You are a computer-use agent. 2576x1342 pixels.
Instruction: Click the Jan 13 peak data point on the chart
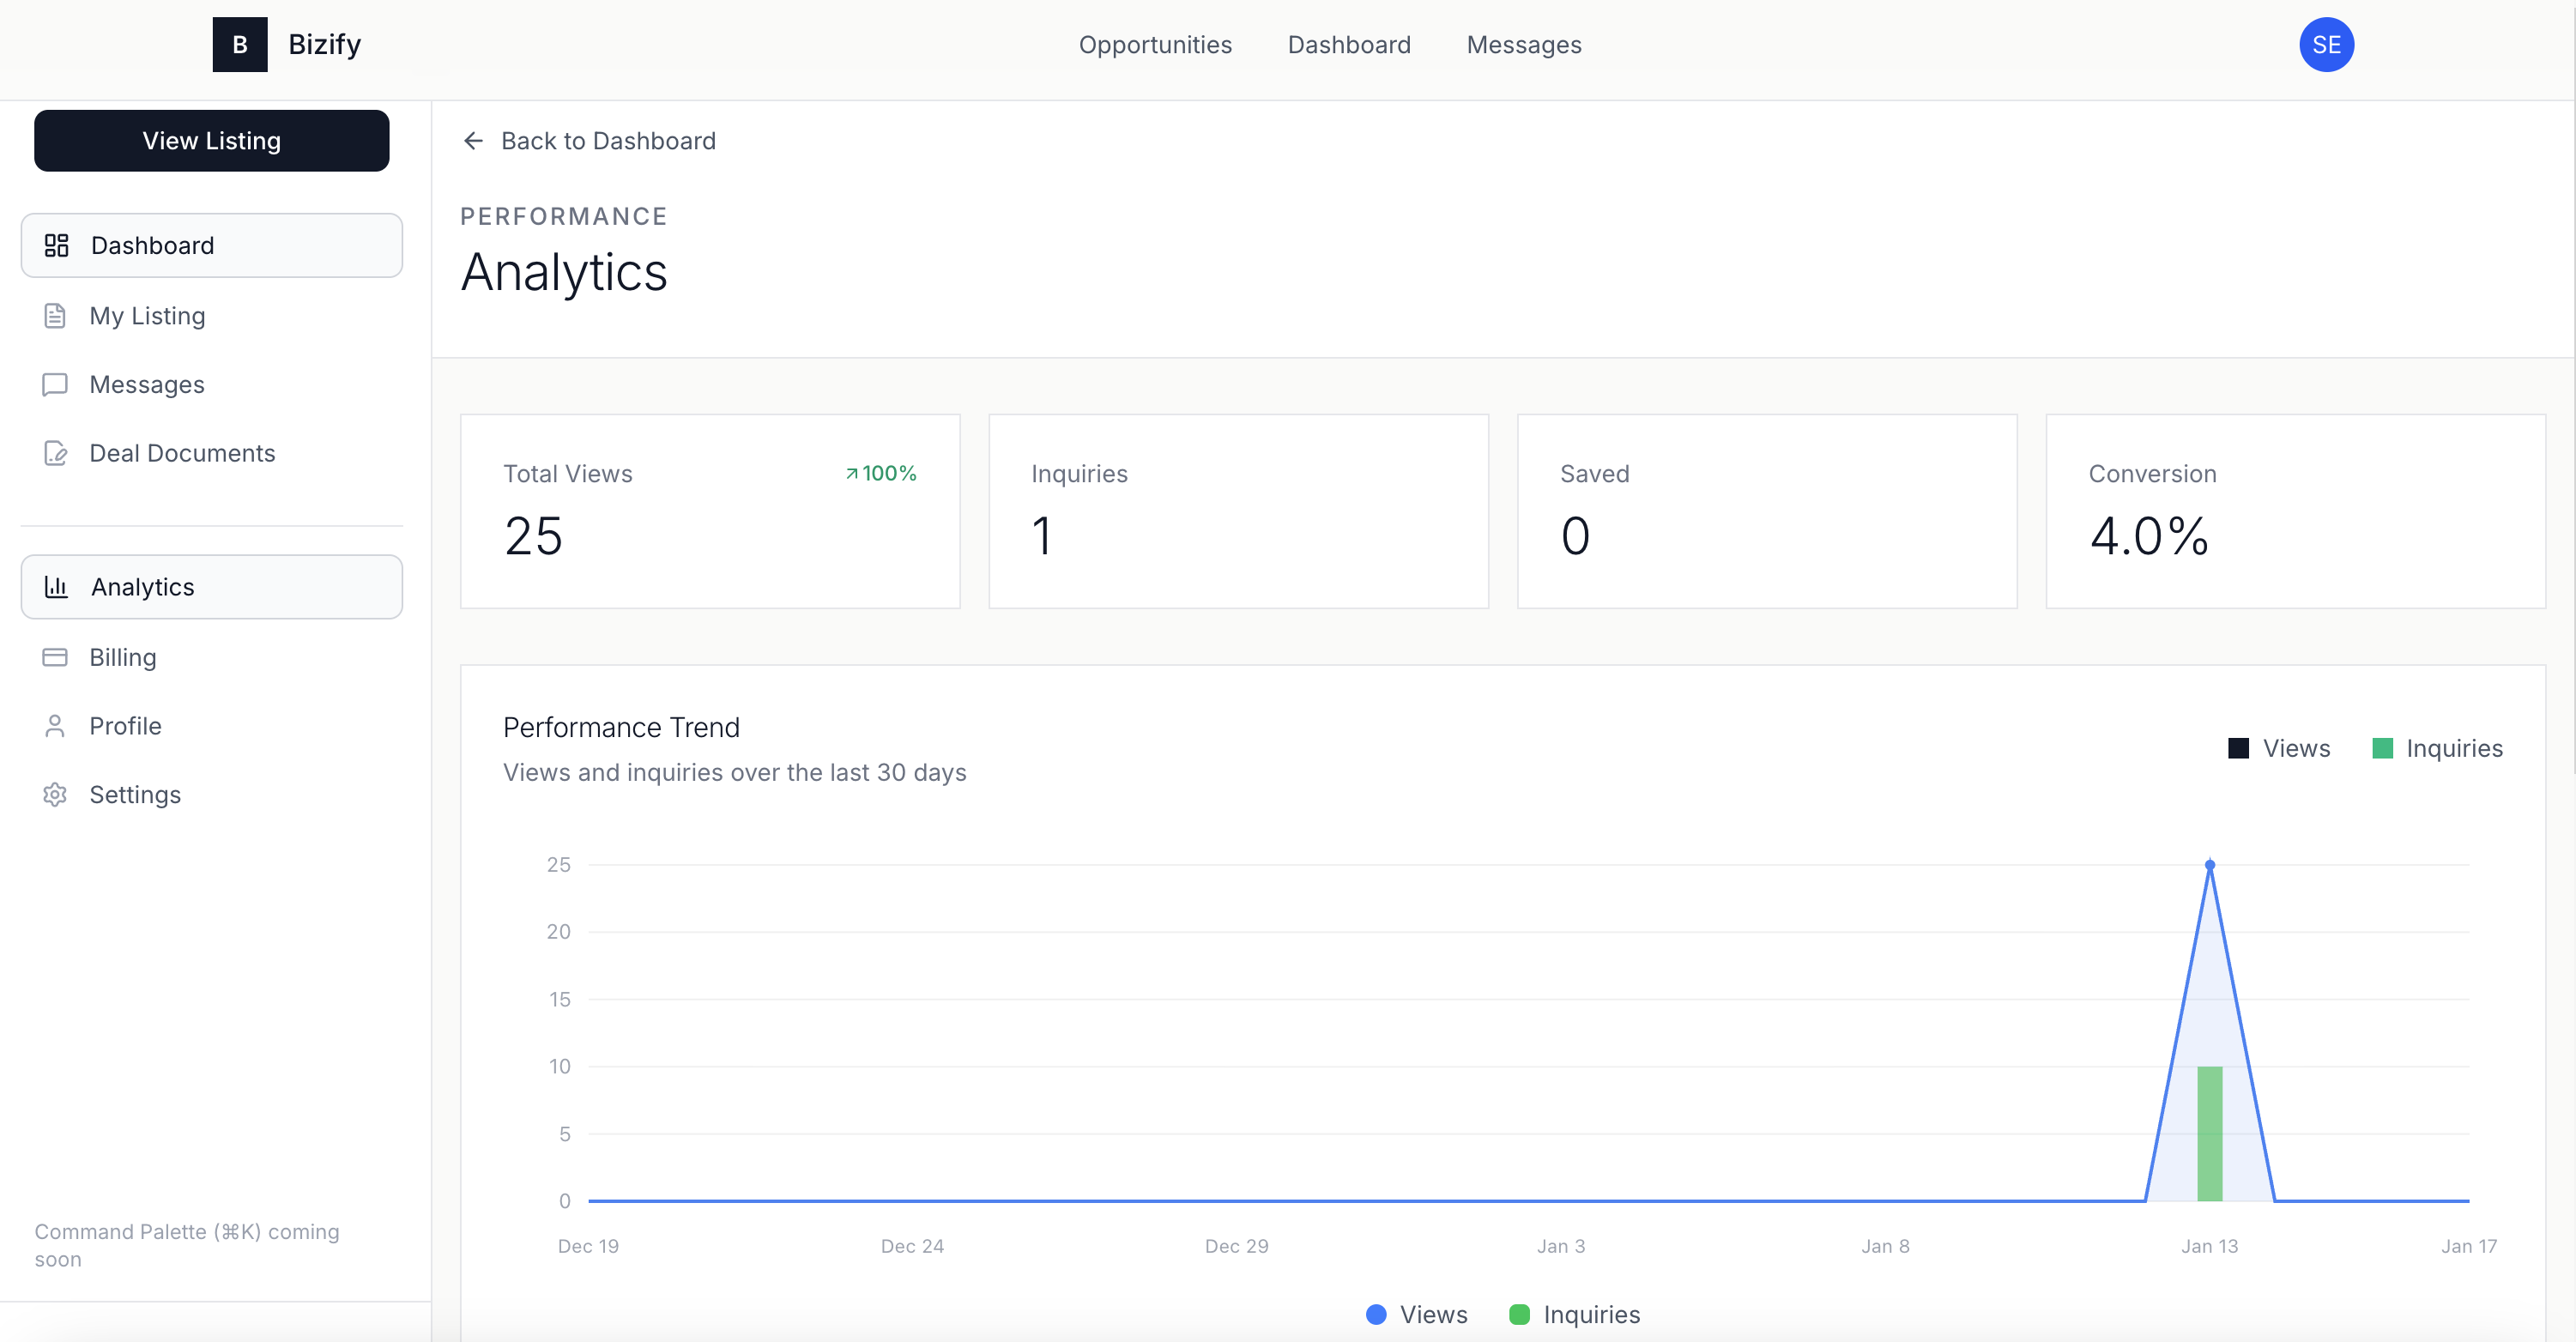(x=2210, y=864)
